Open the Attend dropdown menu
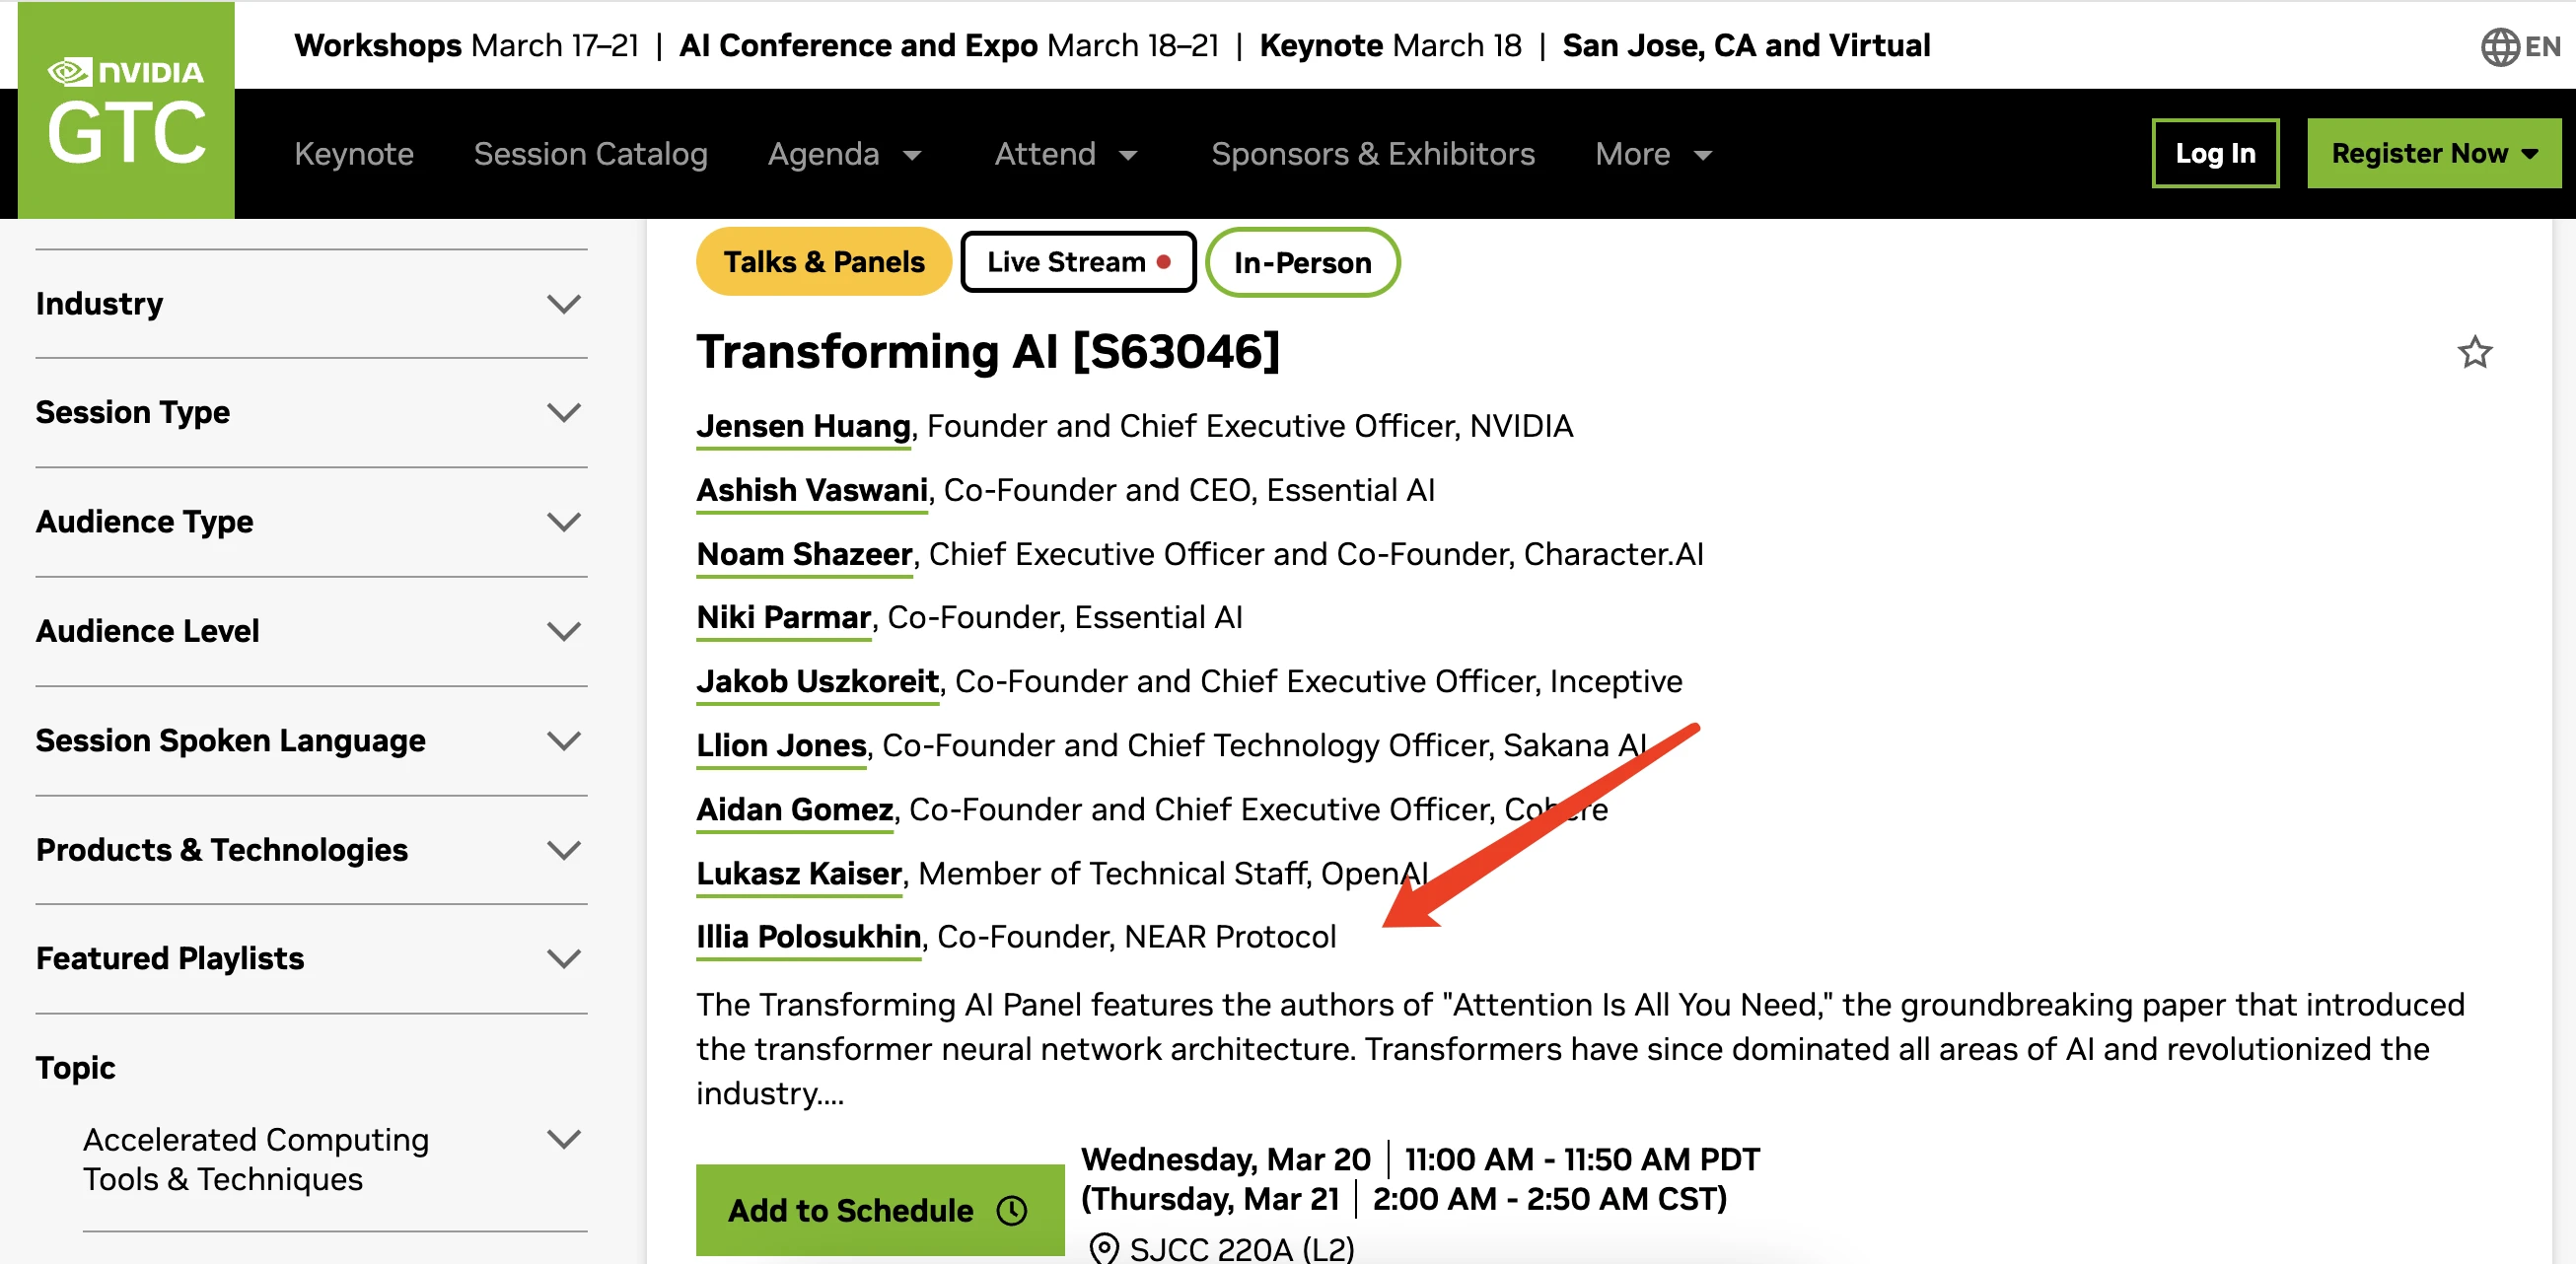The height and width of the screenshot is (1264, 2576). coord(1065,154)
